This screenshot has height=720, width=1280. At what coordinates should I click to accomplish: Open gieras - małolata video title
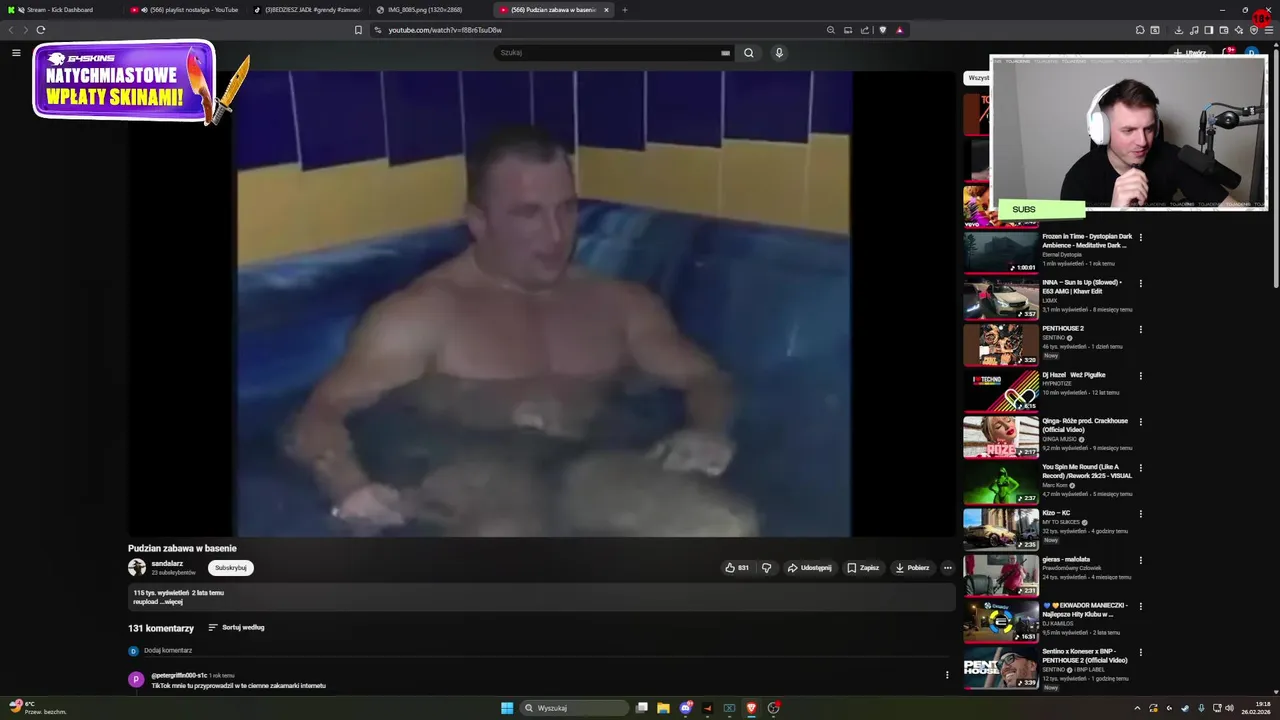point(1066,560)
